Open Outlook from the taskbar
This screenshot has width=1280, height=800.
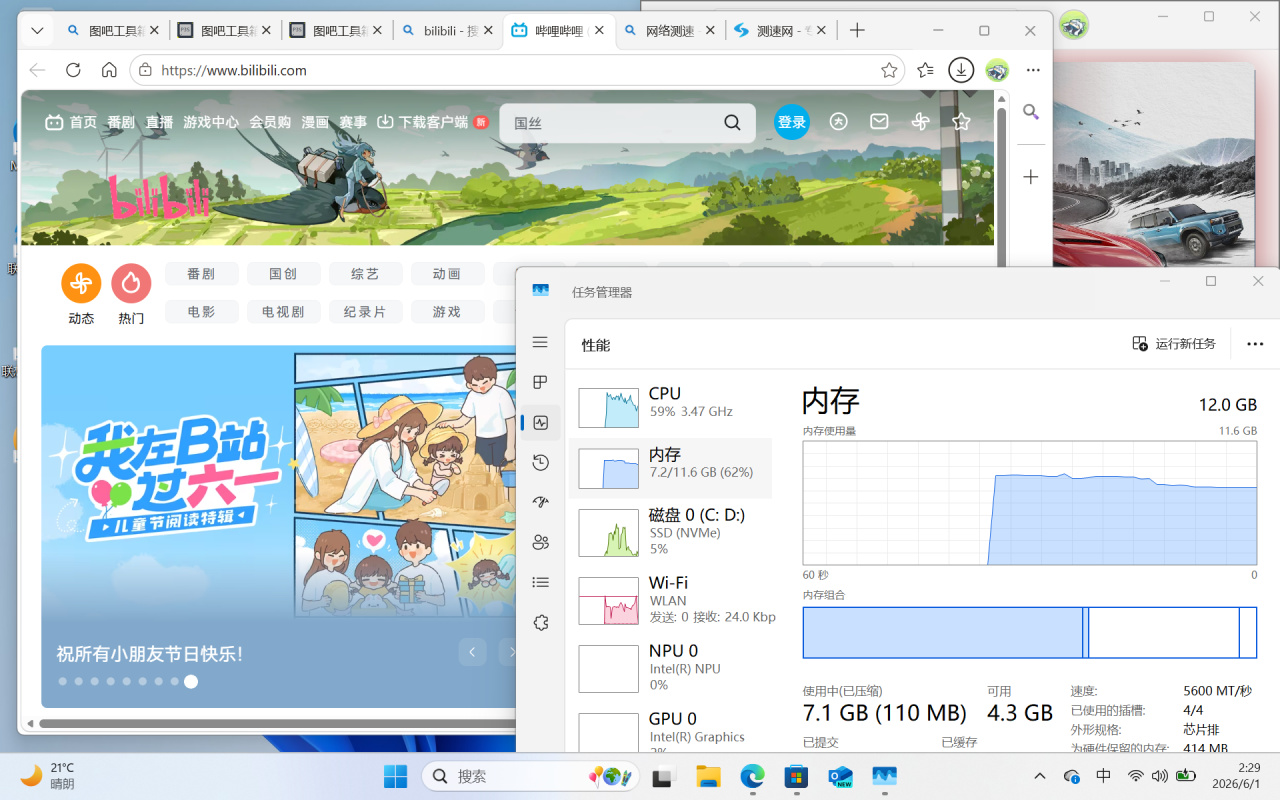[x=840, y=776]
